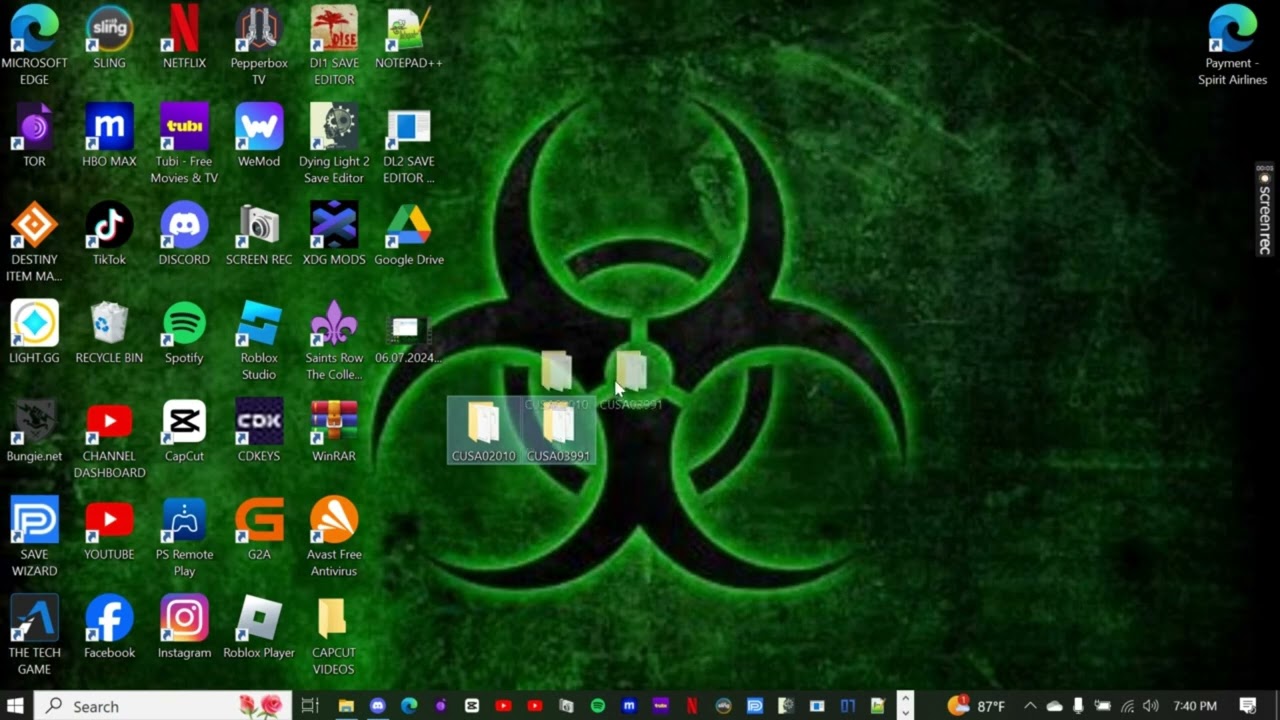Launch the TOR browser desktop icon

(34, 136)
